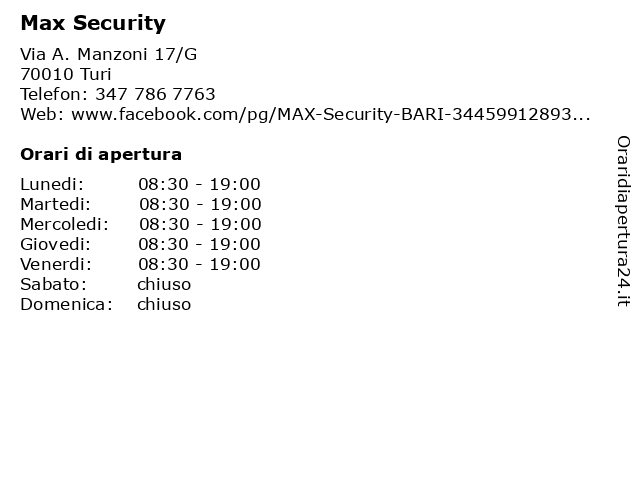Click the chiuso status for Sabato
This screenshot has height=480, width=640.
pyautogui.click(x=164, y=284)
